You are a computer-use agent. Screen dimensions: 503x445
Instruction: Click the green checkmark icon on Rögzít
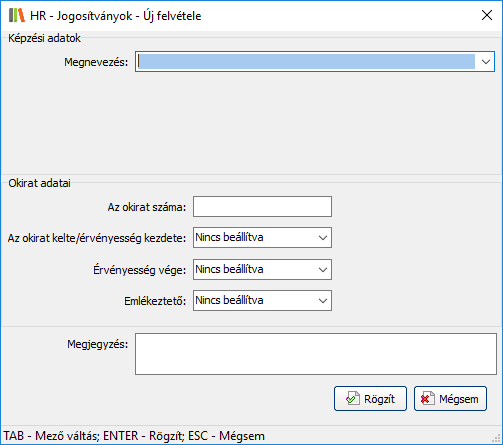353,398
